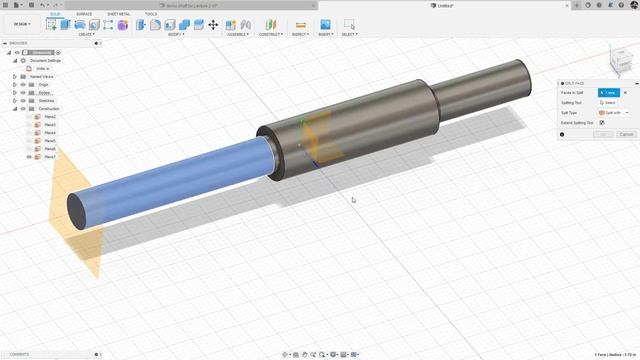This screenshot has width=640, height=360.
Task: Switch to the Sheet Metal tab
Action: (x=118, y=14)
